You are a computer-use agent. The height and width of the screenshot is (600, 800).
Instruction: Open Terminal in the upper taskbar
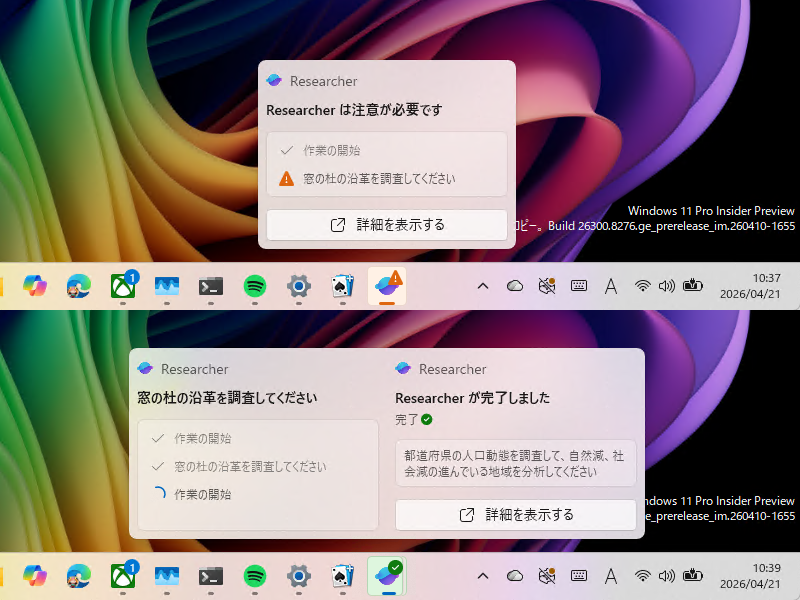211,286
